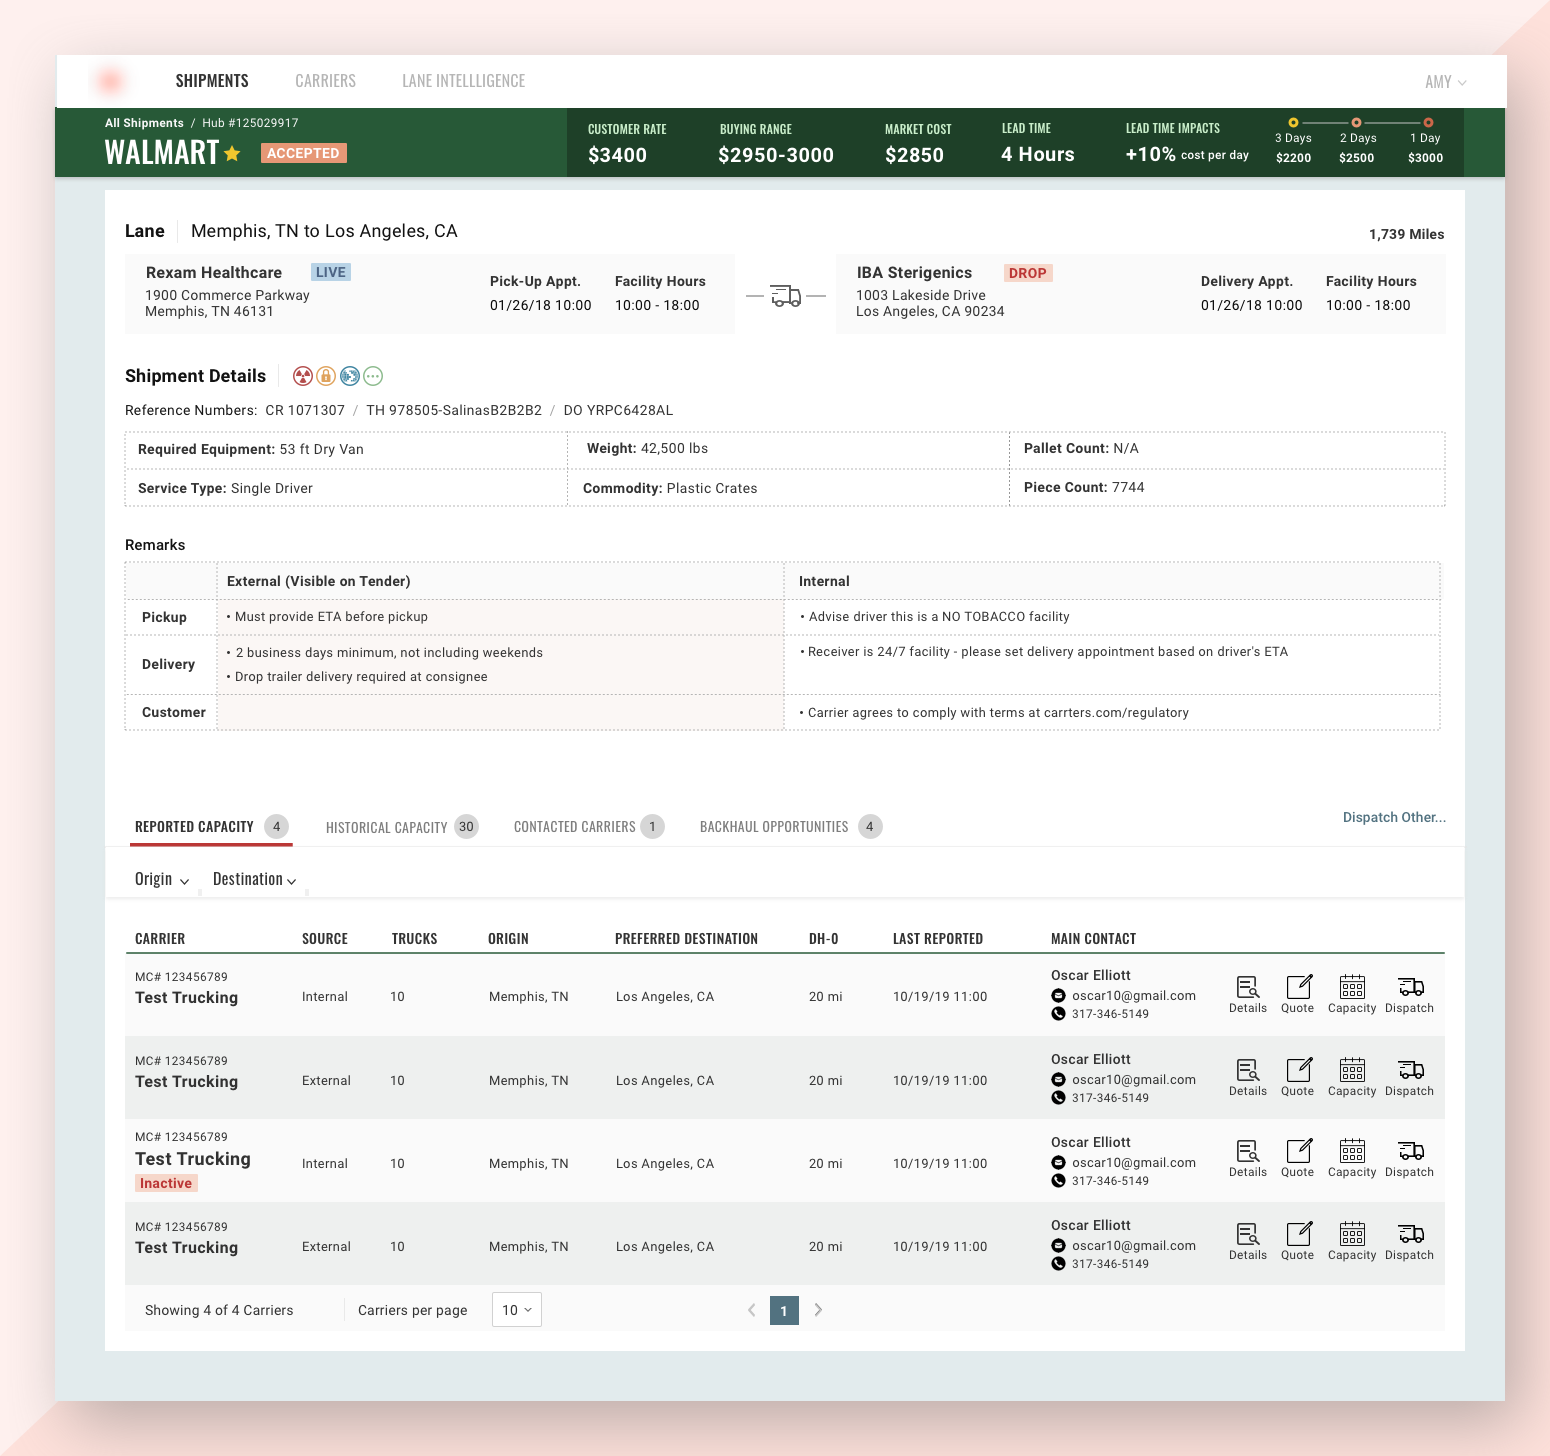Expand the Destination filter dropdown
The height and width of the screenshot is (1456, 1550).
254,879
